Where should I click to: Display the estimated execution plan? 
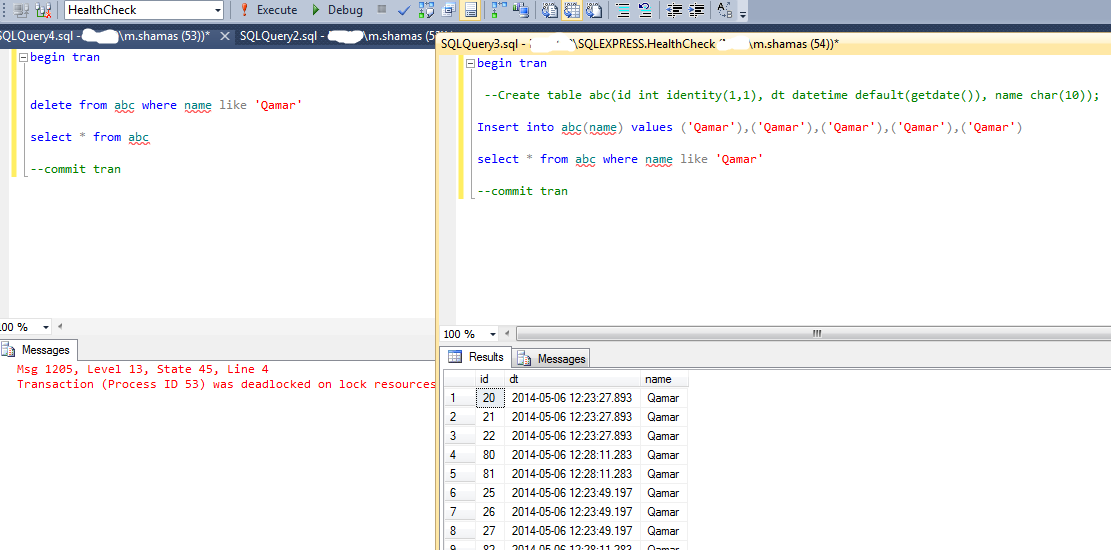(427, 10)
